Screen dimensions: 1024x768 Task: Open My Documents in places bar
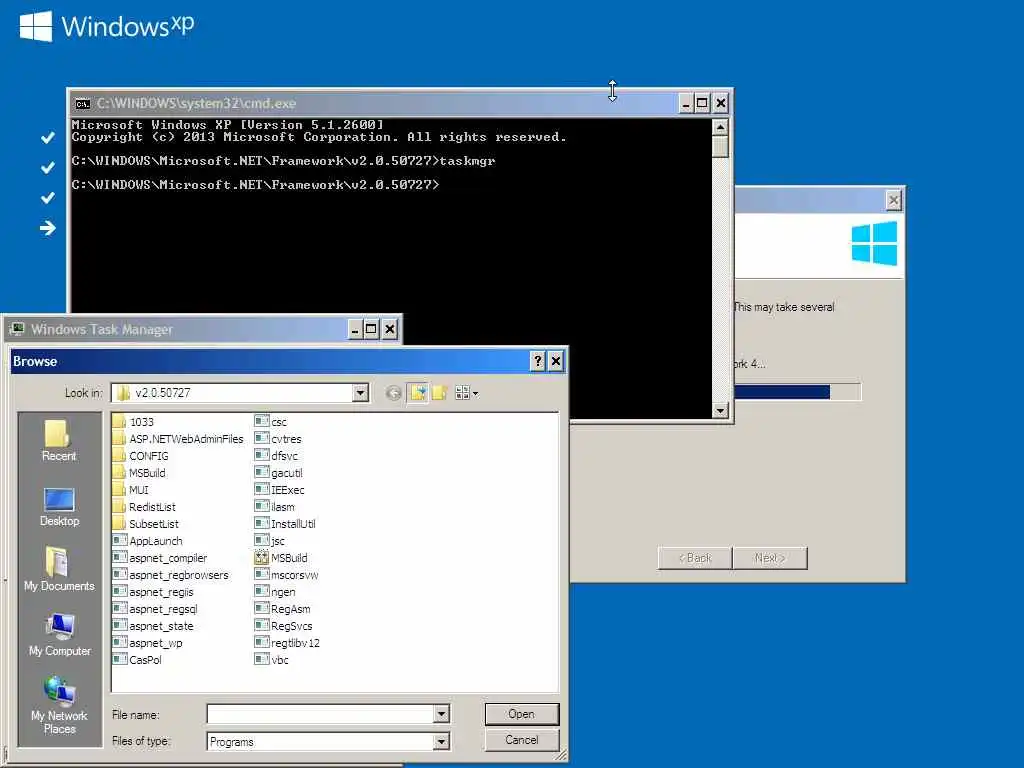(x=59, y=569)
